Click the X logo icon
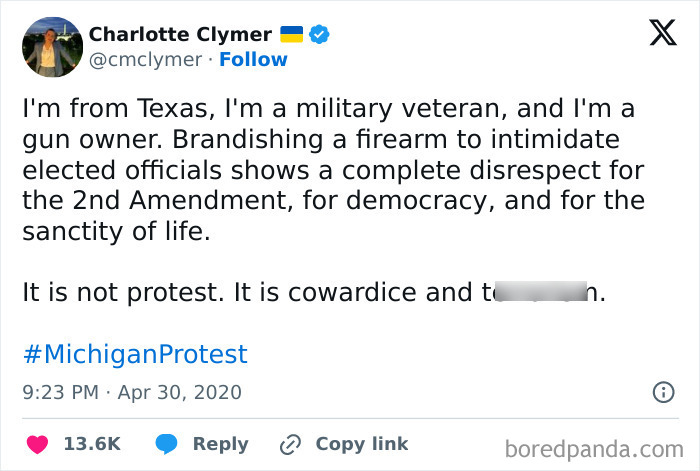The height and width of the screenshot is (471, 700). [x=655, y=35]
